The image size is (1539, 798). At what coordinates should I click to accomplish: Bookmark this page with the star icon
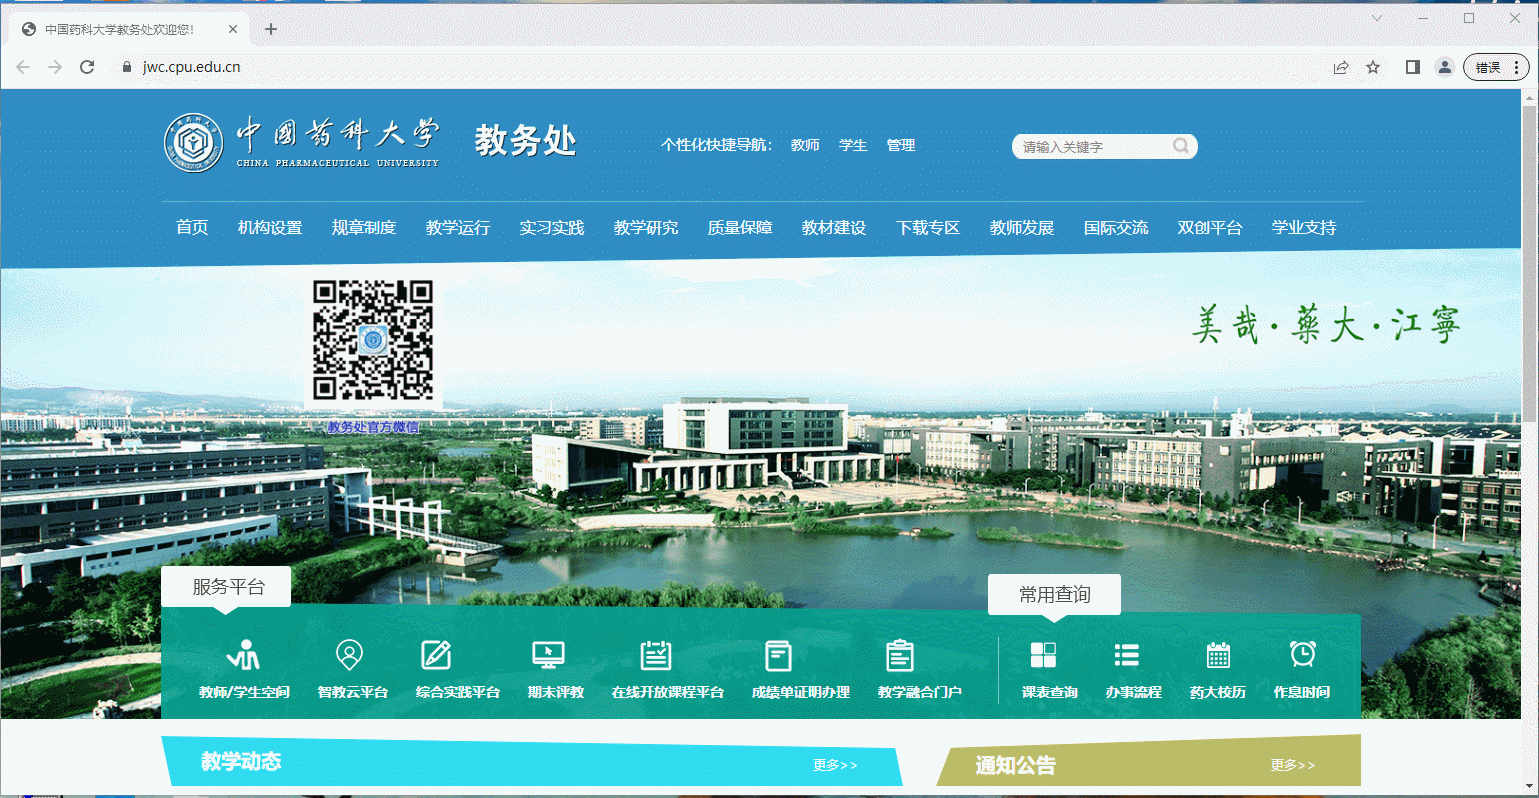(x=1373, y=67)
